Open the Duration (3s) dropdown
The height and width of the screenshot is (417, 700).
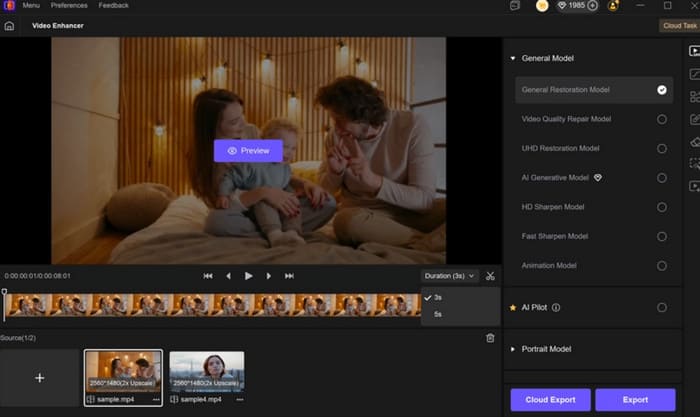click(x=450, y=276)
